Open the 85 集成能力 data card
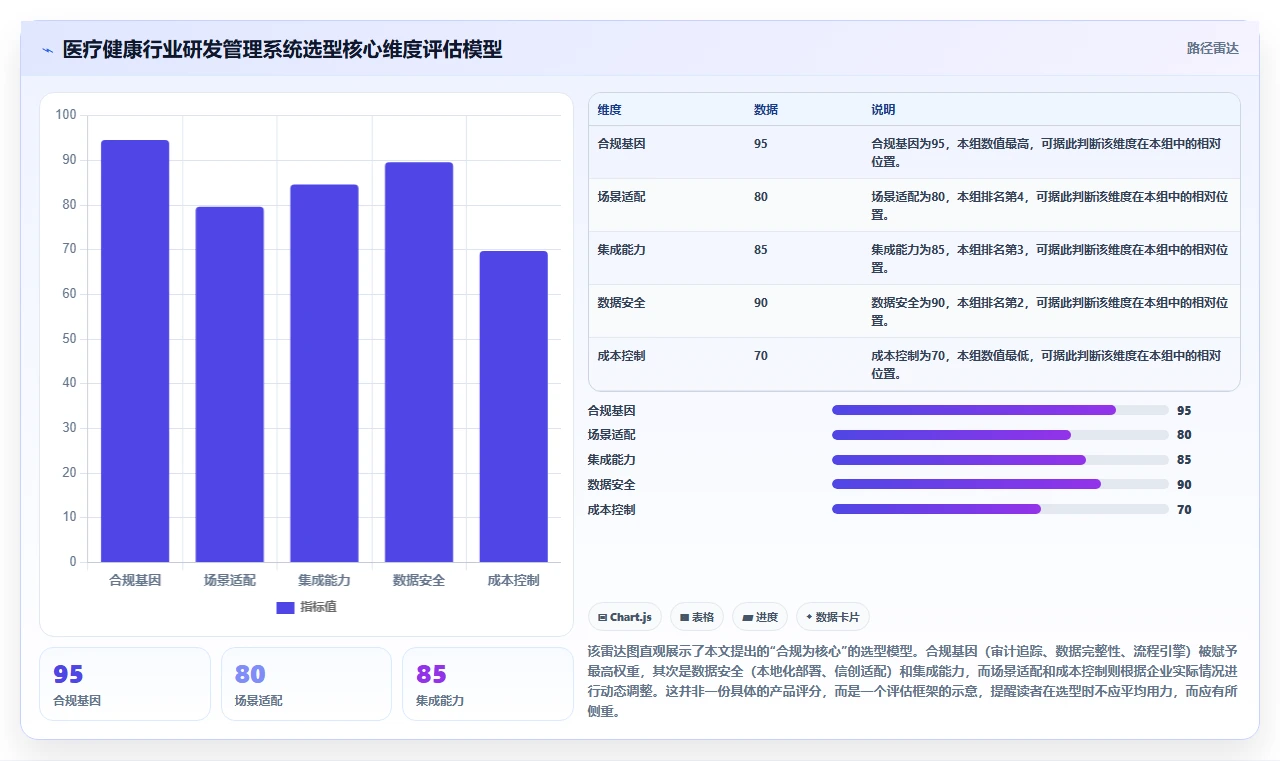 (487, 684)
